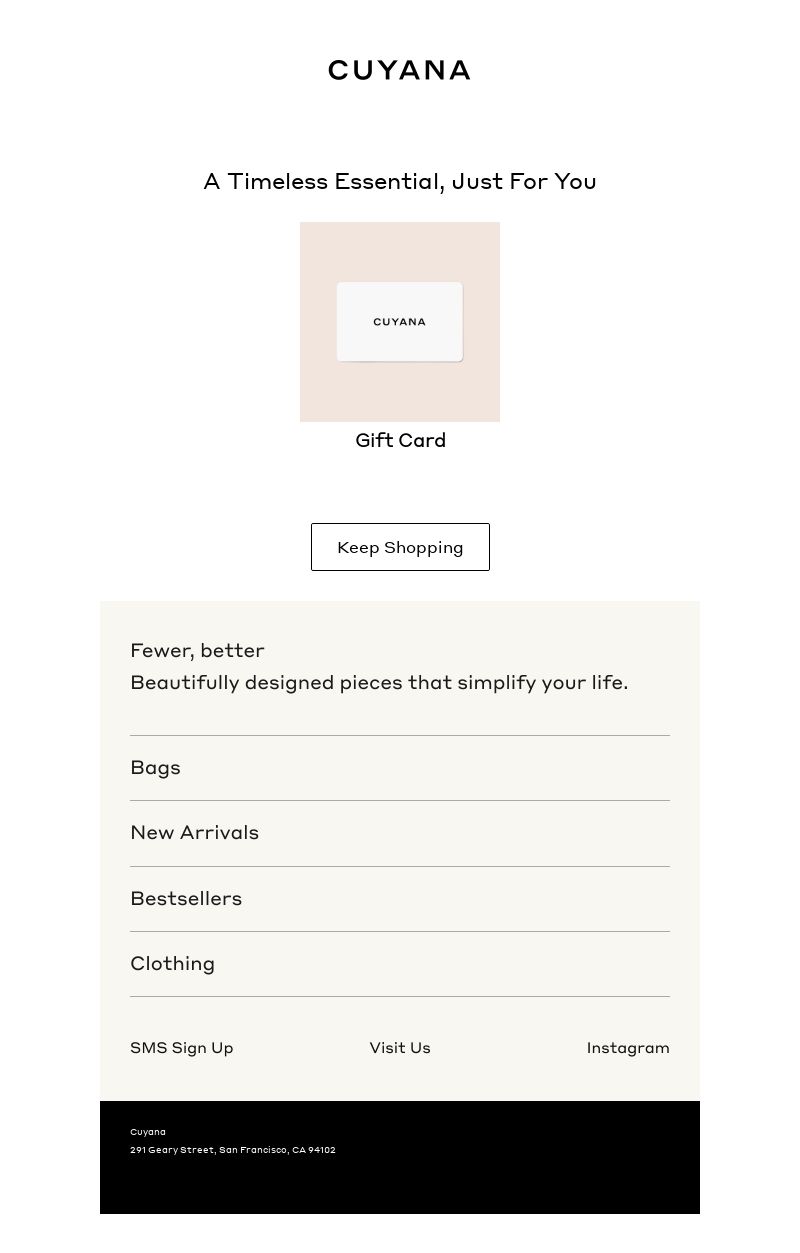Click the CUYANA logo at the top
The height and width of the screenshot is (1253, 800).
399,70
